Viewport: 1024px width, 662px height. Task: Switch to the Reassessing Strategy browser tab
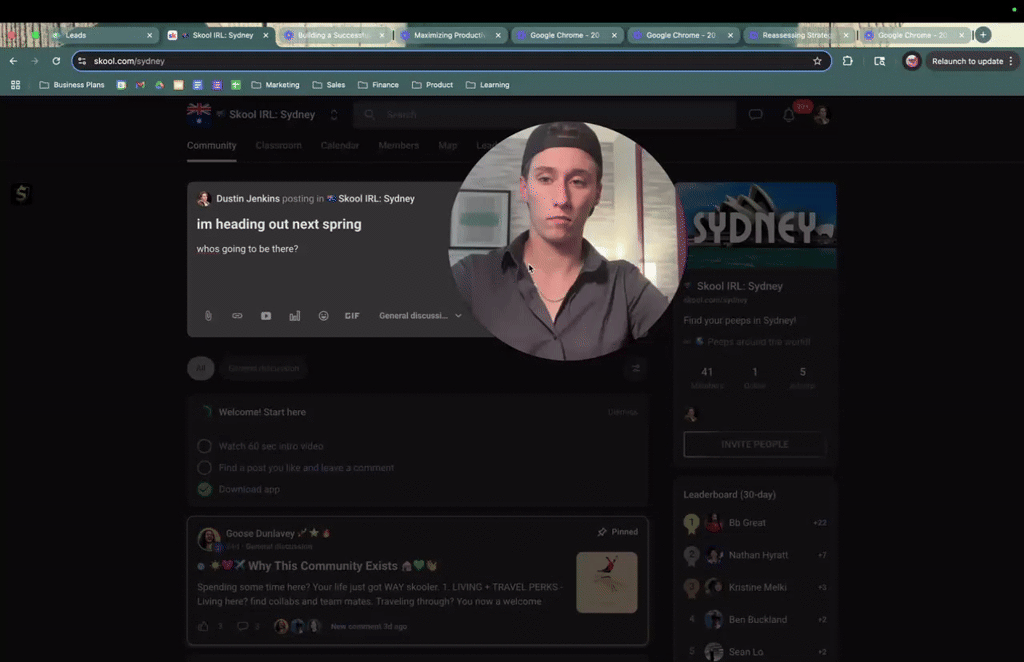[797, 35]
